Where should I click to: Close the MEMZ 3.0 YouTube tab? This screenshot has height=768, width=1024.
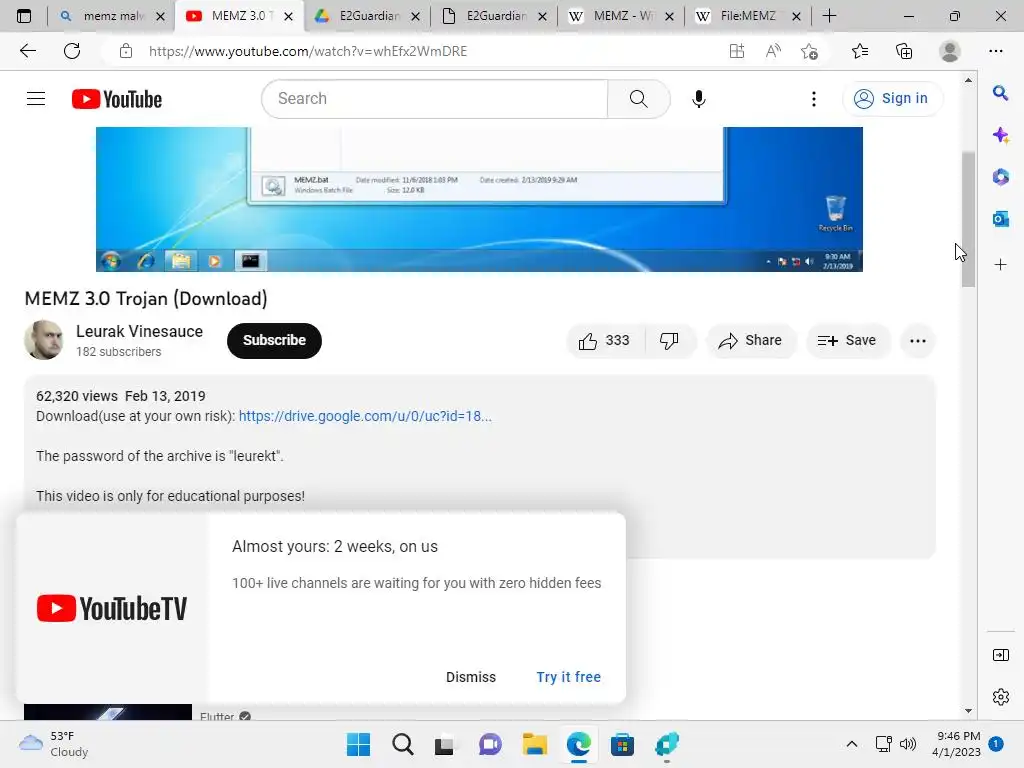[x=288, y=16]
